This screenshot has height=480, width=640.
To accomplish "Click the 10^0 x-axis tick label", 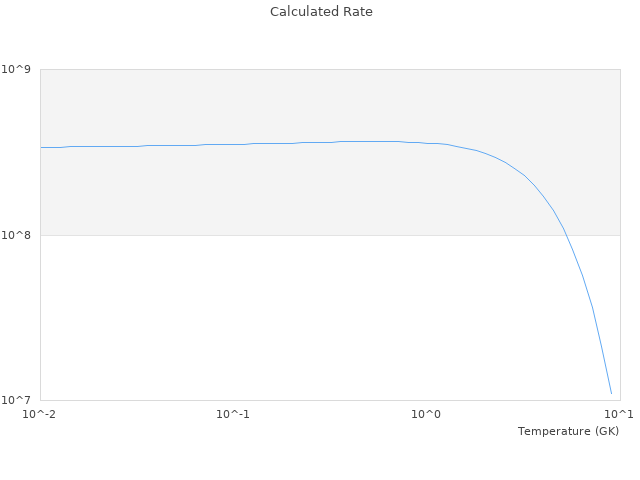I will (426, 414).
